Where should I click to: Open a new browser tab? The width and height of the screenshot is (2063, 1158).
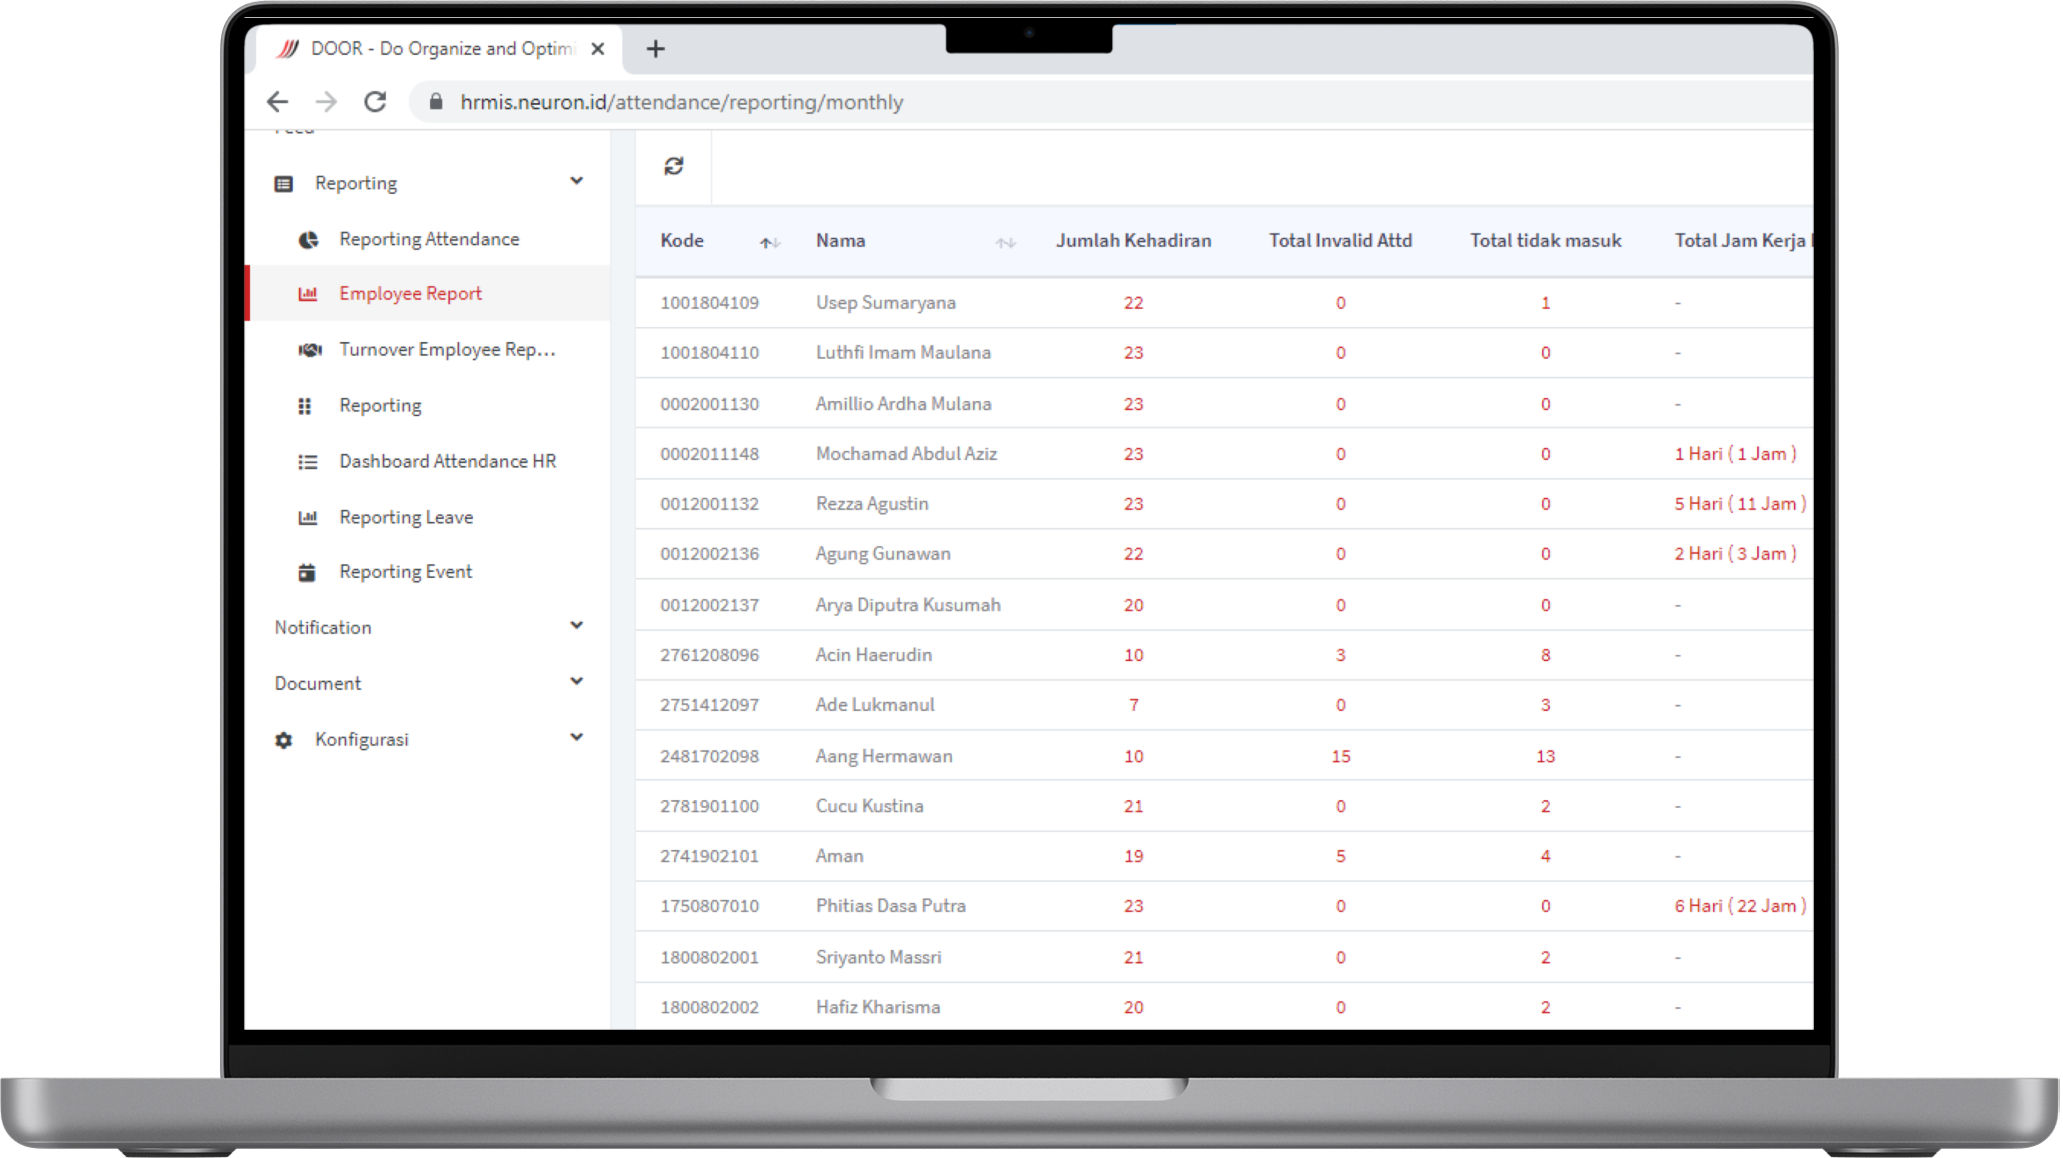655,49
